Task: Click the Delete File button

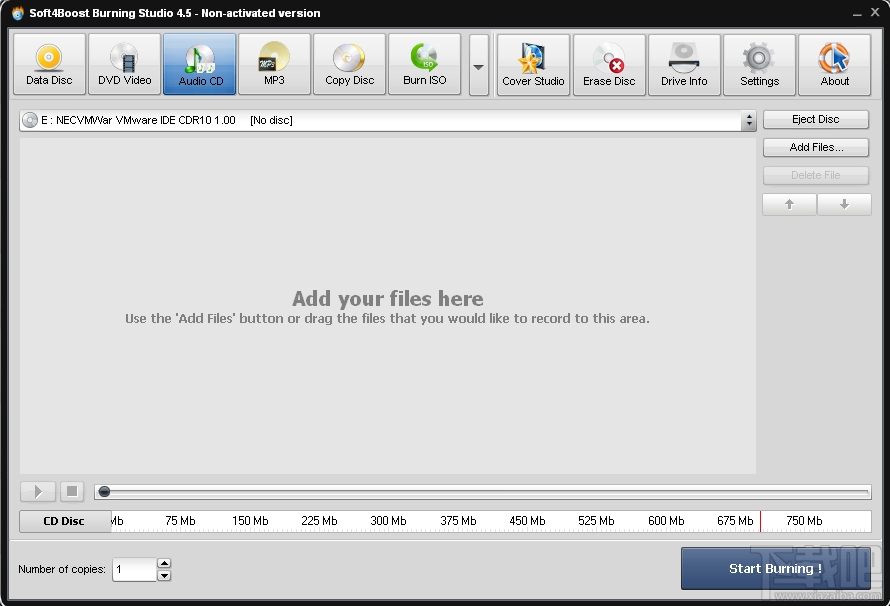Action: (x=816, y=175)
